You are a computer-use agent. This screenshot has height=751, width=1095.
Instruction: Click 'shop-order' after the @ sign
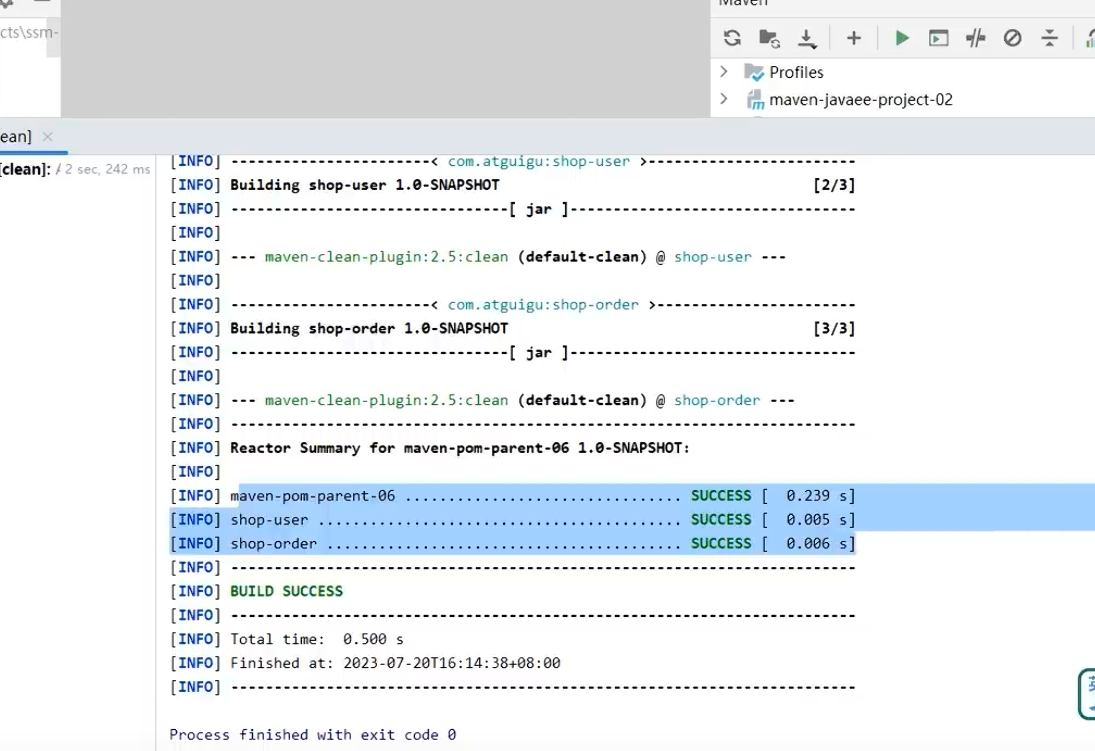716,400
